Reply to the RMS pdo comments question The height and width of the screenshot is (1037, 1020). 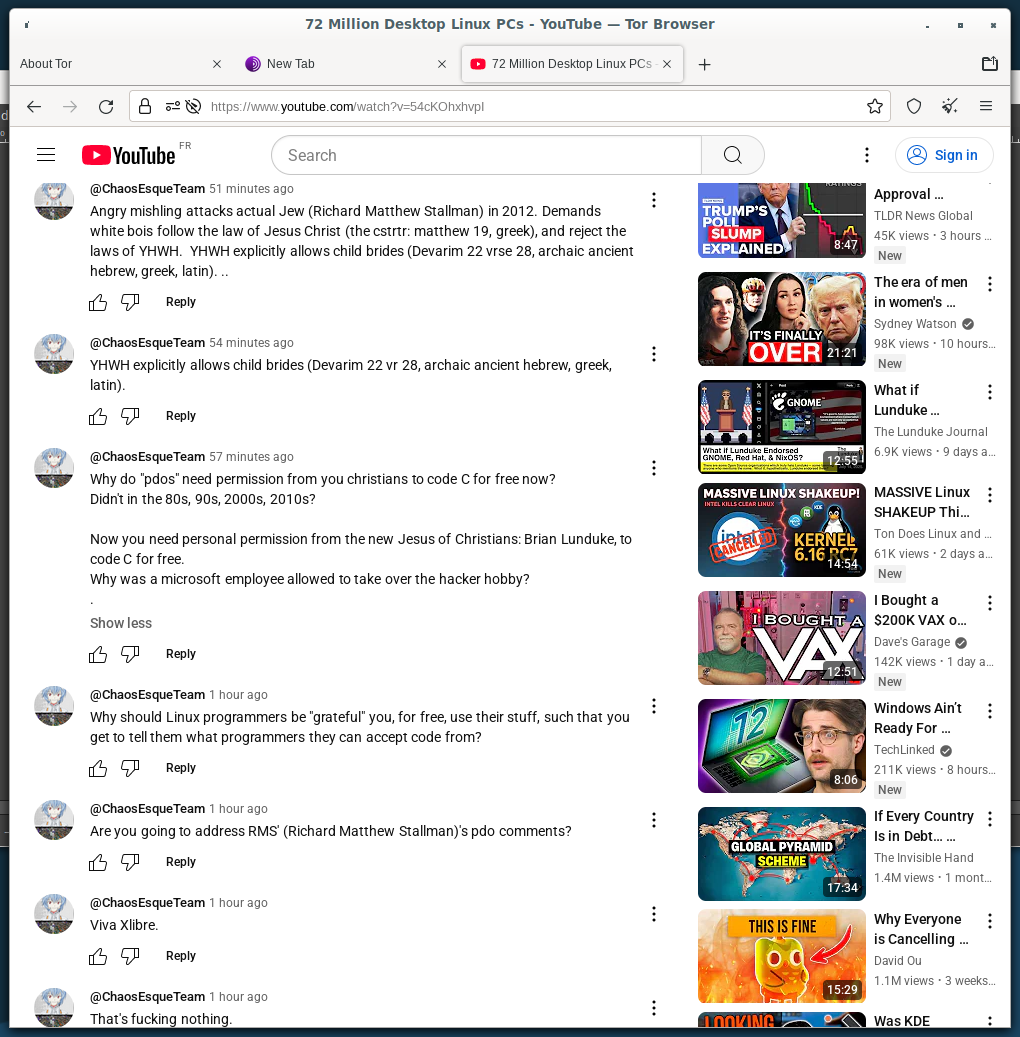(x=181, y=862)
